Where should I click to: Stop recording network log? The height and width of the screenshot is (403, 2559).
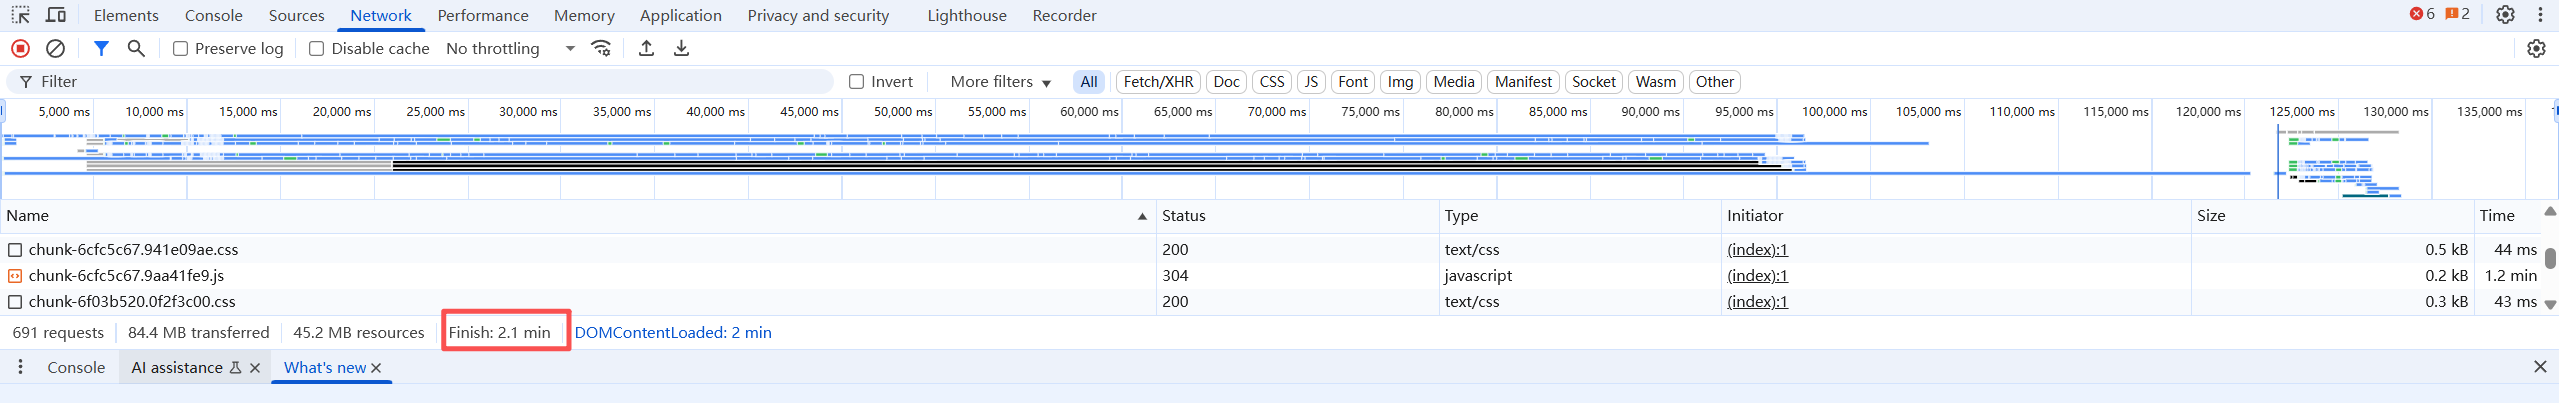(x=20, y=48)
